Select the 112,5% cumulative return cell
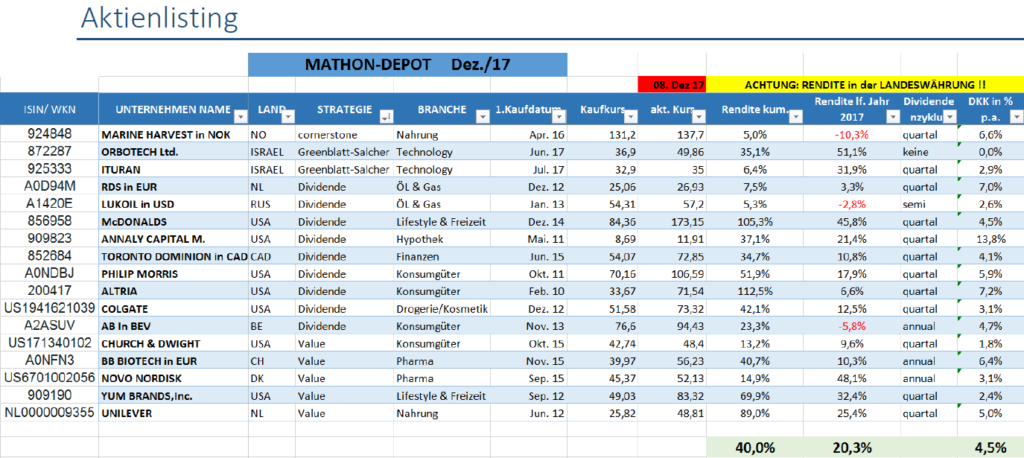 click(x=755, y=291)
